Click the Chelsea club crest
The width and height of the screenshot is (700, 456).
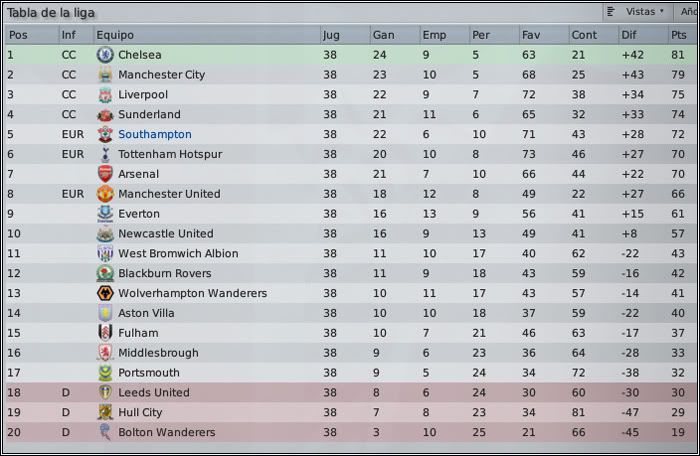pos(105,55)
